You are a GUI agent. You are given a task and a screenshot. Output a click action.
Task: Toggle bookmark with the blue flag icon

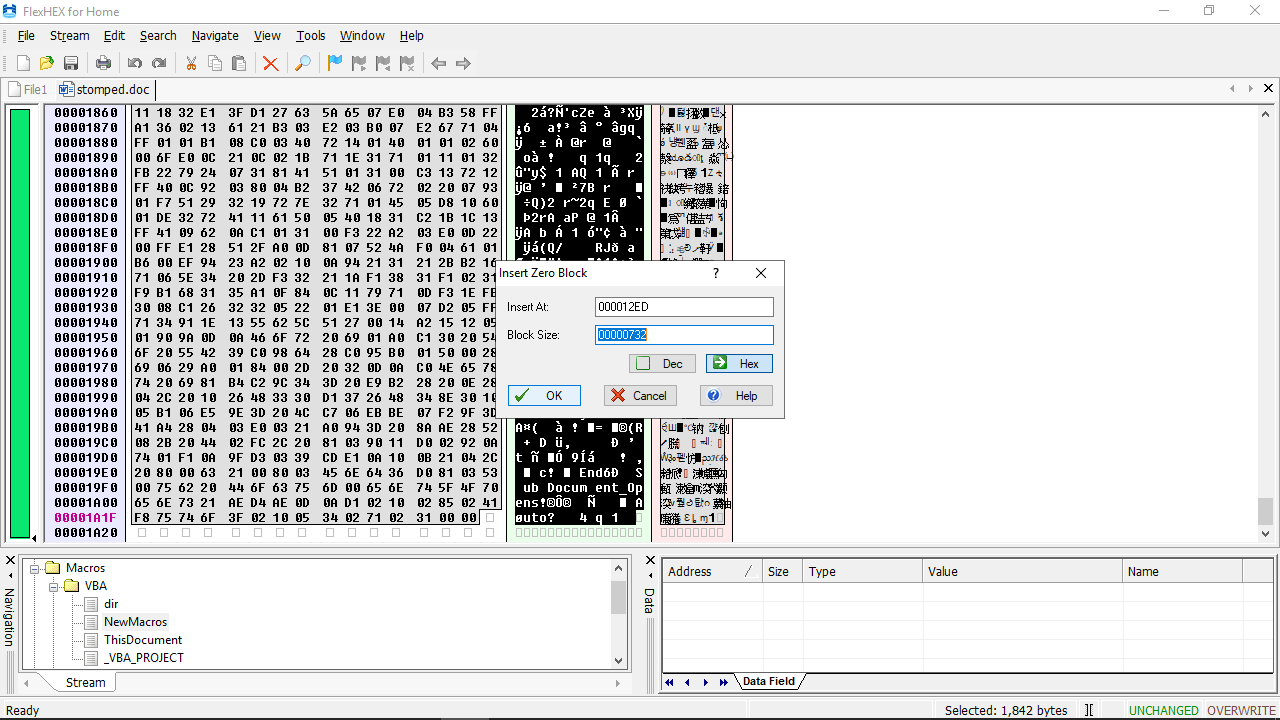(x=335, y=63)
